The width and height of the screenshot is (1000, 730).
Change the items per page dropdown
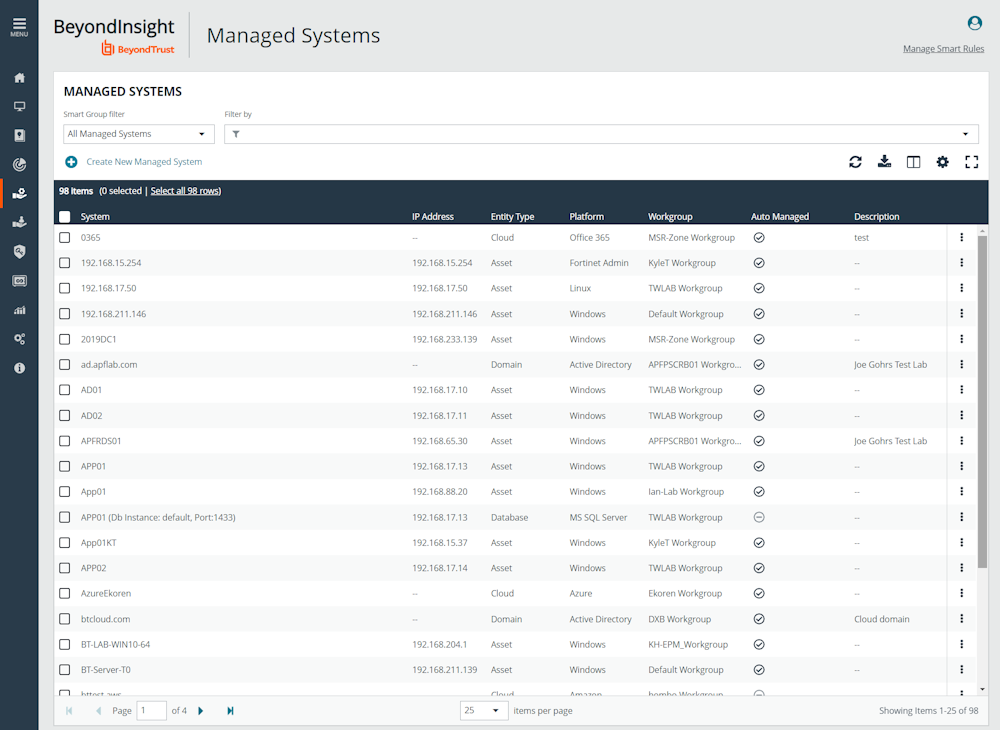pyautogui.click(x=484, y=711)
